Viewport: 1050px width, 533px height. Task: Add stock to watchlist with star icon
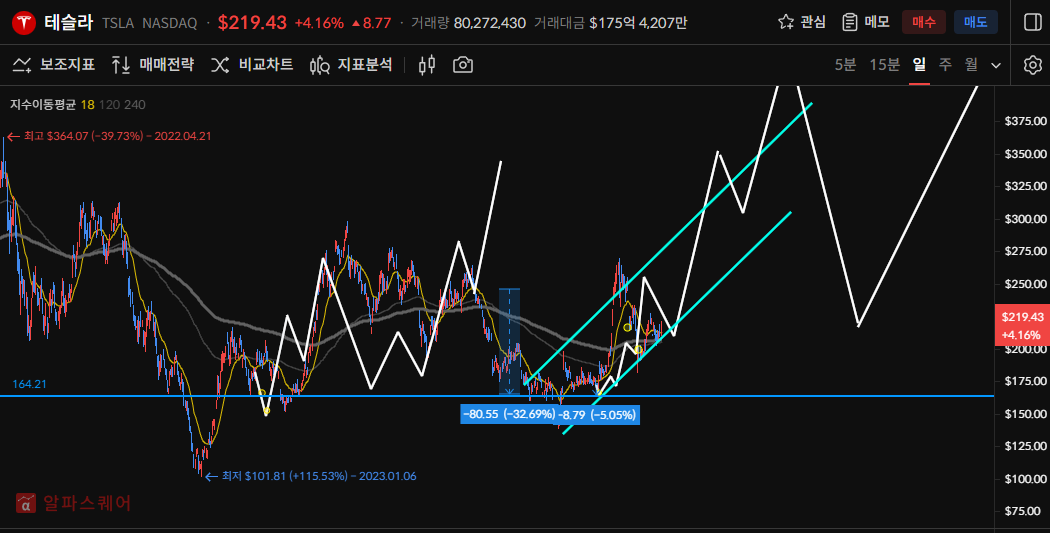click(802, 22)
